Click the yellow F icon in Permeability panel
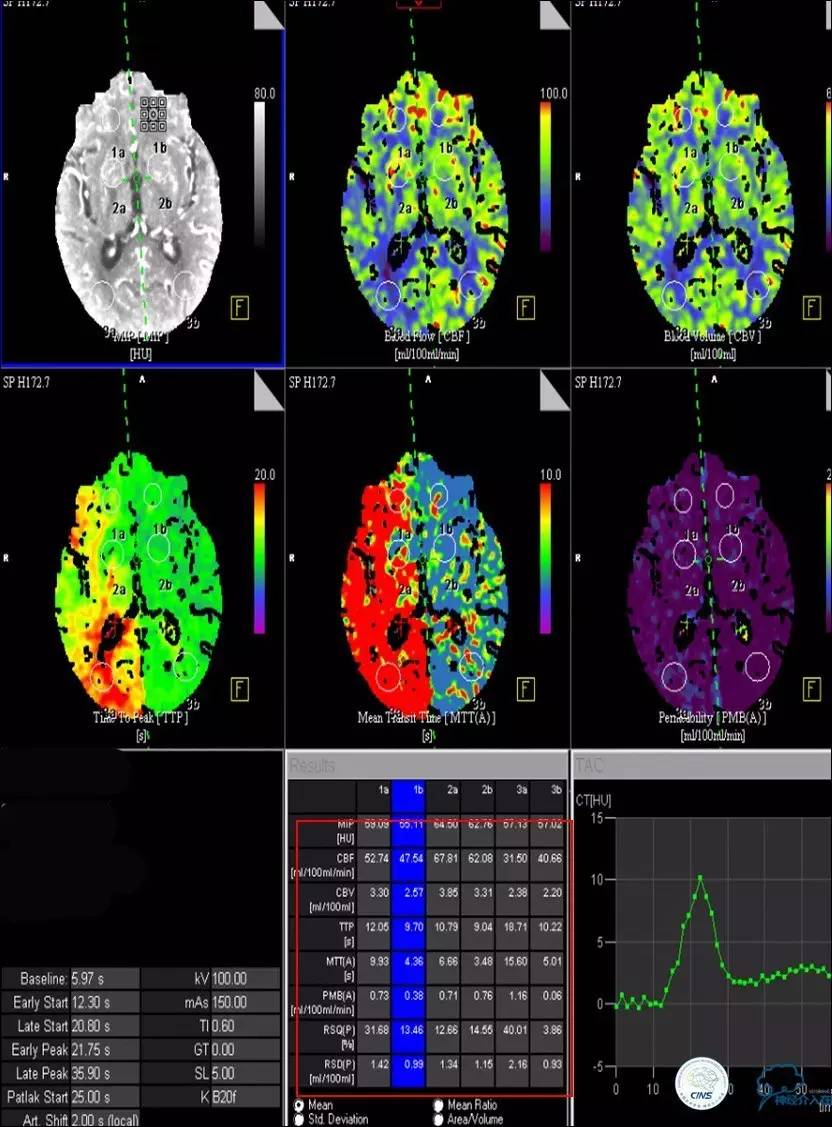Viewport: 832px width, 1127px height. (x=813, y=688)
